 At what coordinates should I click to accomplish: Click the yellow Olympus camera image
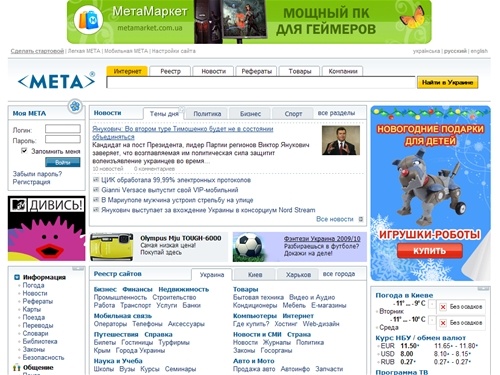112,247
